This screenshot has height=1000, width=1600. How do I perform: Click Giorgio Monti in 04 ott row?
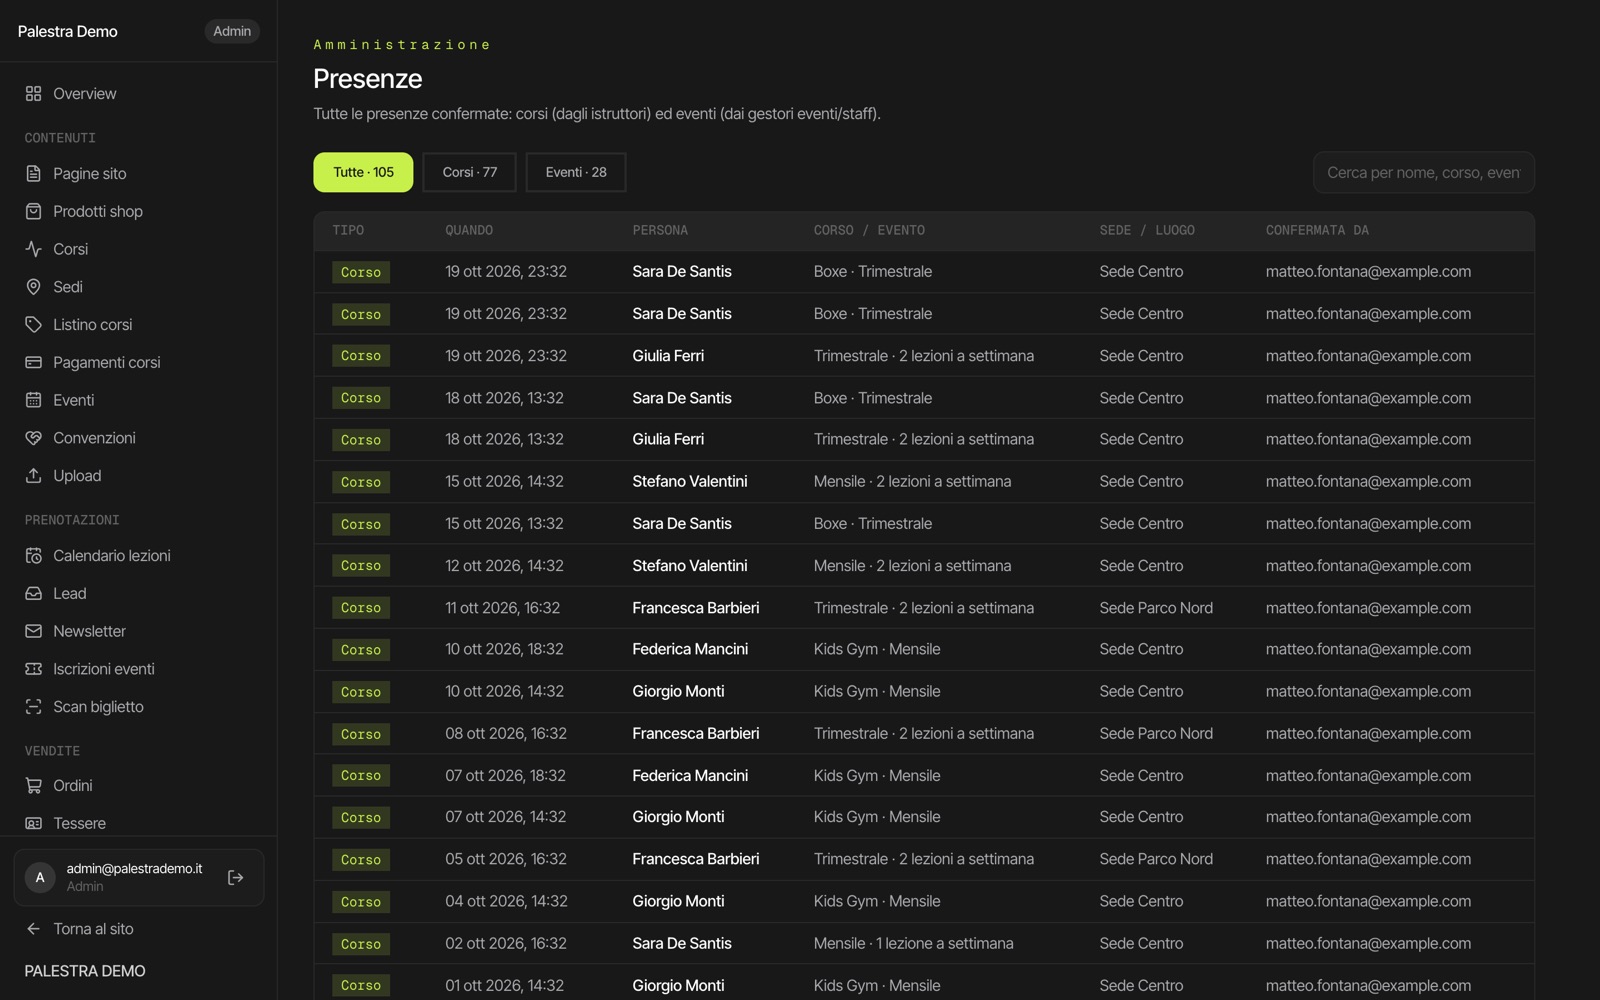(x=678, y=901)
